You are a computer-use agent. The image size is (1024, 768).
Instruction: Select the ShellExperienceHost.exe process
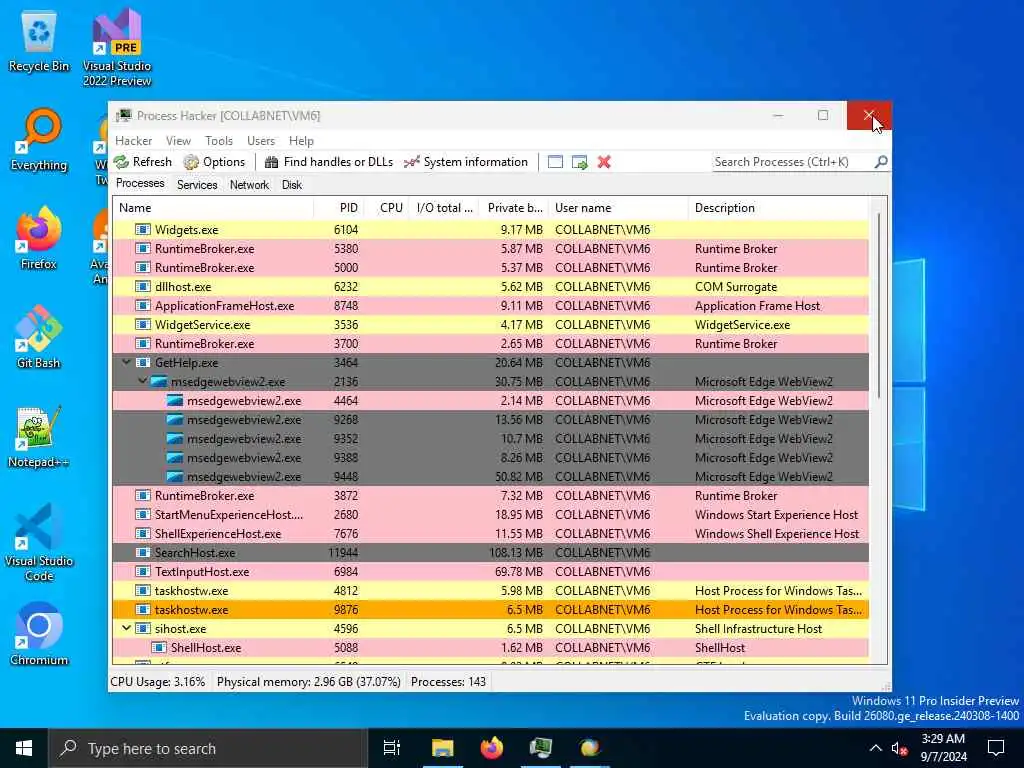tap(490, 533)
